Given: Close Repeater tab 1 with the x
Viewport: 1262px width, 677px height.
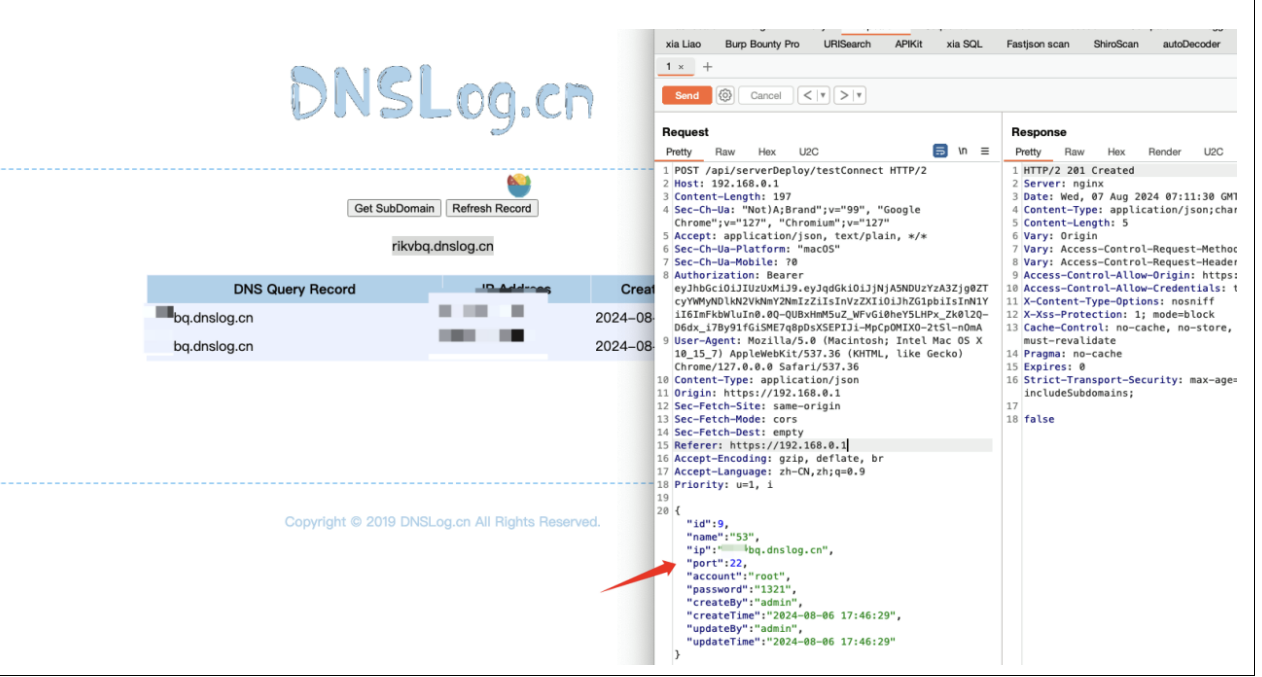Looking at the screenshot, I should (681, 67).
